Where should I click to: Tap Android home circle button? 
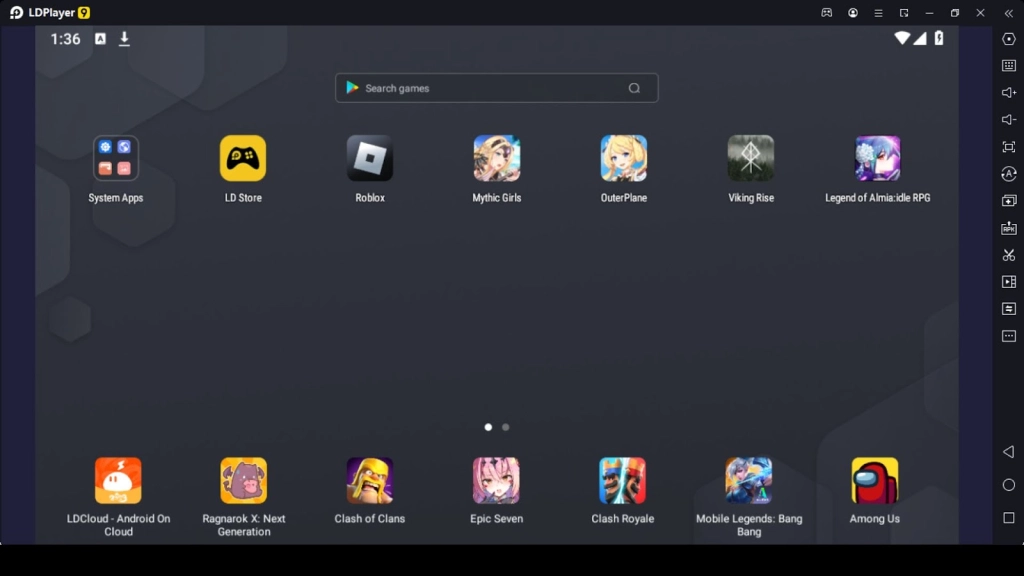coord(1008,485)
